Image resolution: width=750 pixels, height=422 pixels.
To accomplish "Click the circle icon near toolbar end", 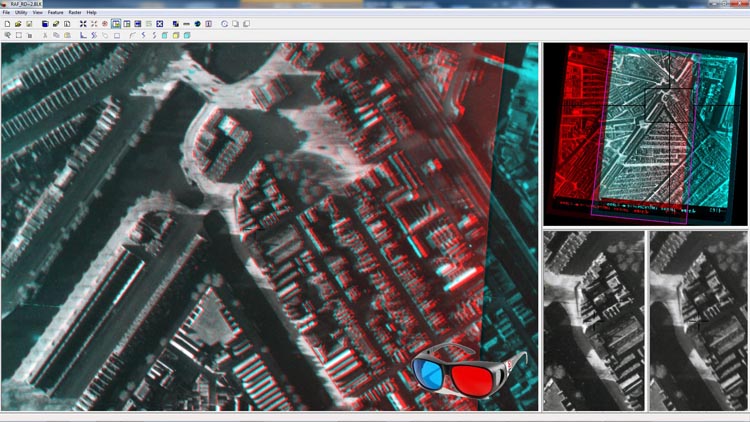I will tap(224, 24).
